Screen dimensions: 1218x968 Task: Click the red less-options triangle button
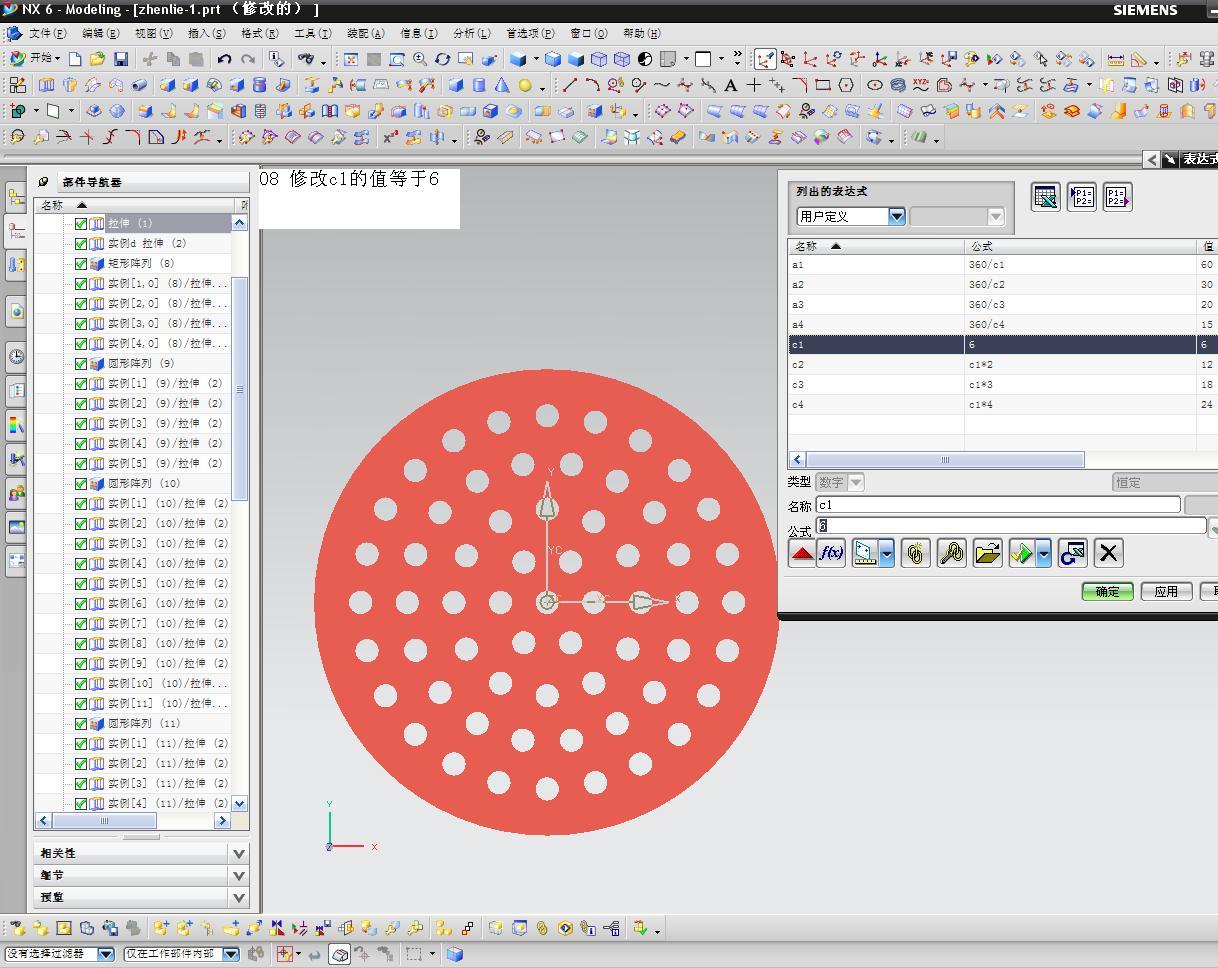click(802, 553)
